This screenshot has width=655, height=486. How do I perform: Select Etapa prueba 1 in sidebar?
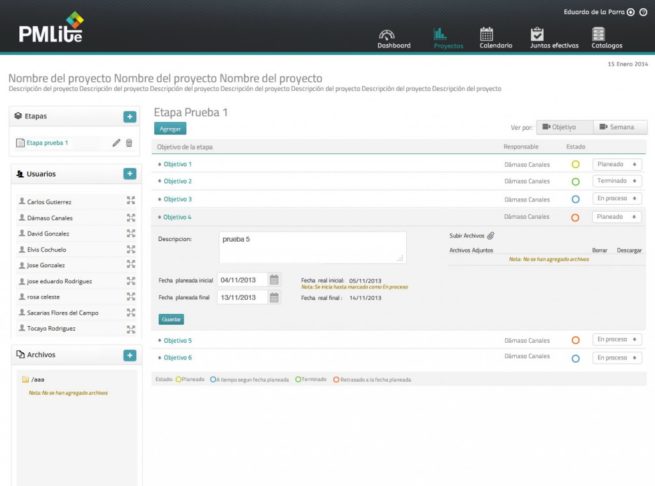click(47, 143)
